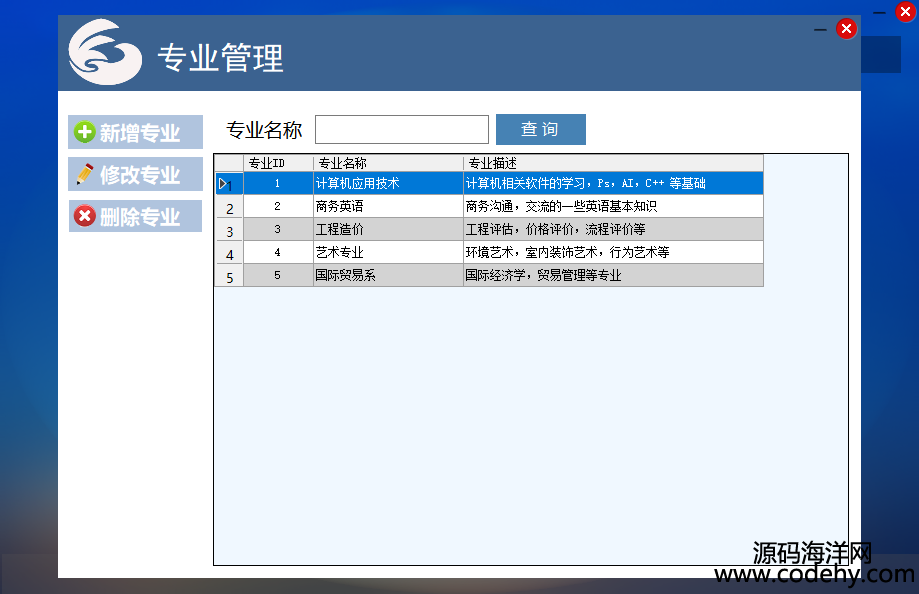Close the 专业管理 window
919x594 pixels.
point(846,29)
